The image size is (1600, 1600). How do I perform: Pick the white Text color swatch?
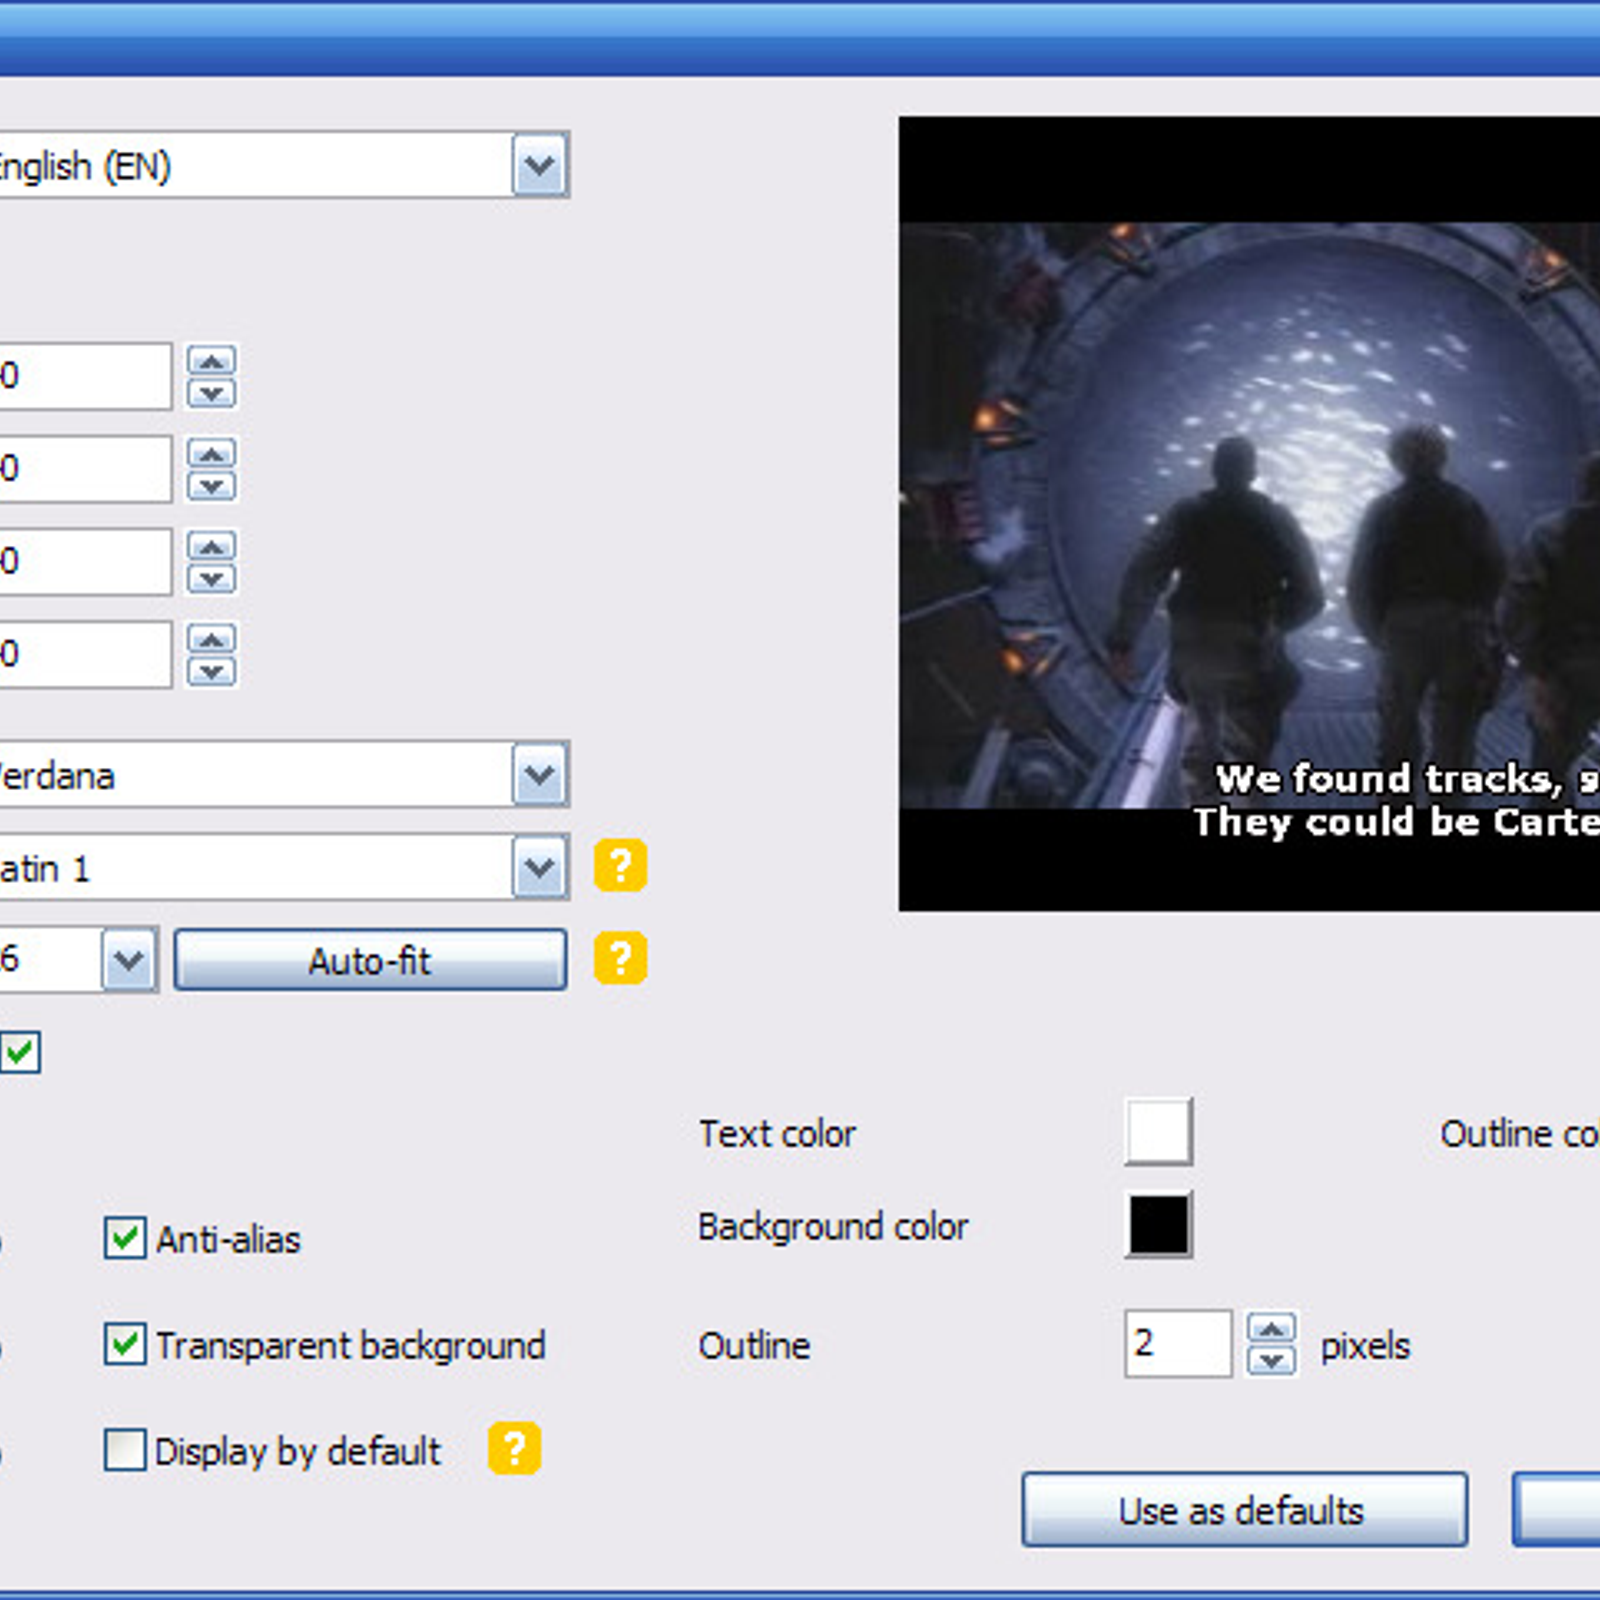[x=1158, y=1131]
